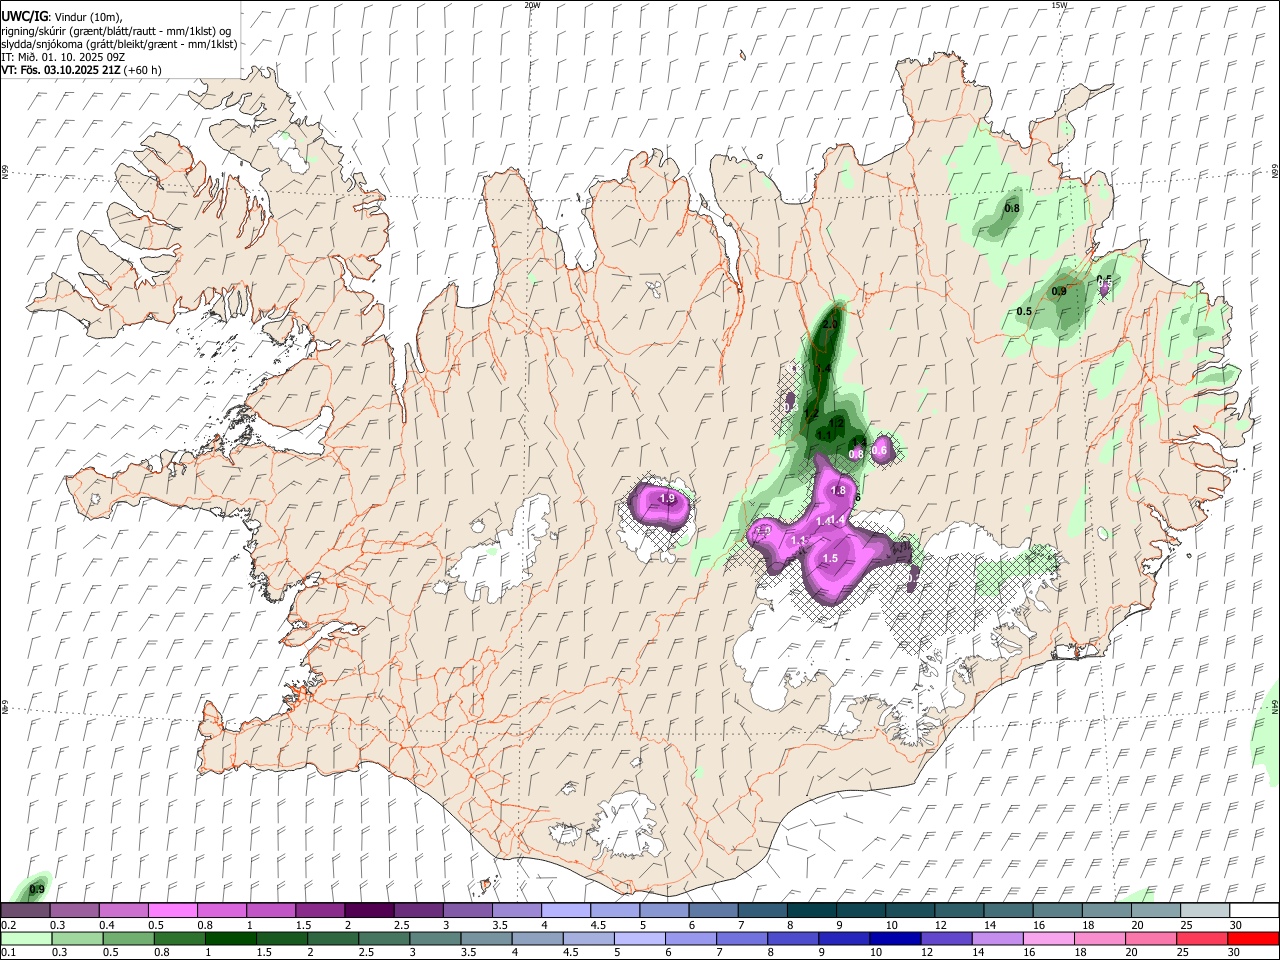The width and height of the screenshot is (1280, 960).
Task: Click the 2.0 value in the dark green rain band
Action: tap(830, 325)
